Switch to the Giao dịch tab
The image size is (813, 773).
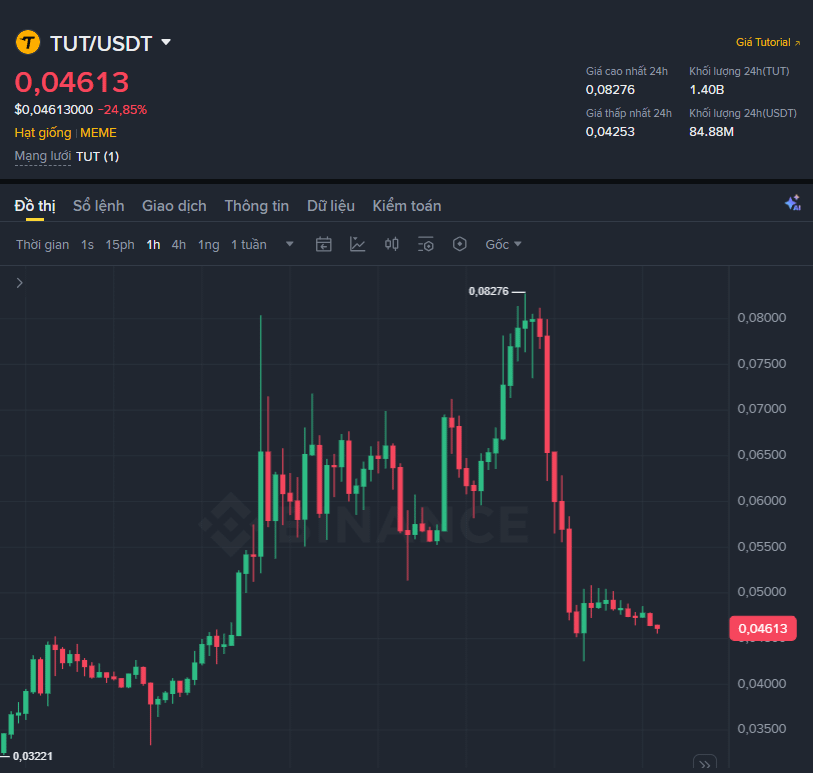[x=174, y=206]
